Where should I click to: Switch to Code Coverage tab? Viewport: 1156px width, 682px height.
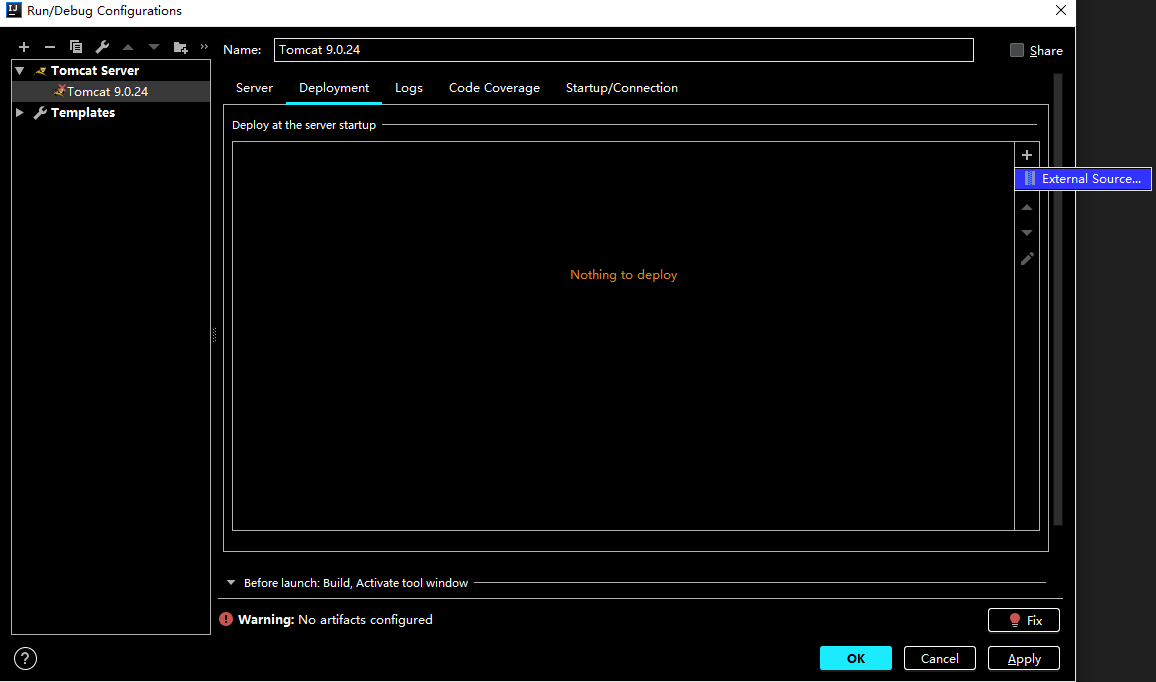coord(494,88)
